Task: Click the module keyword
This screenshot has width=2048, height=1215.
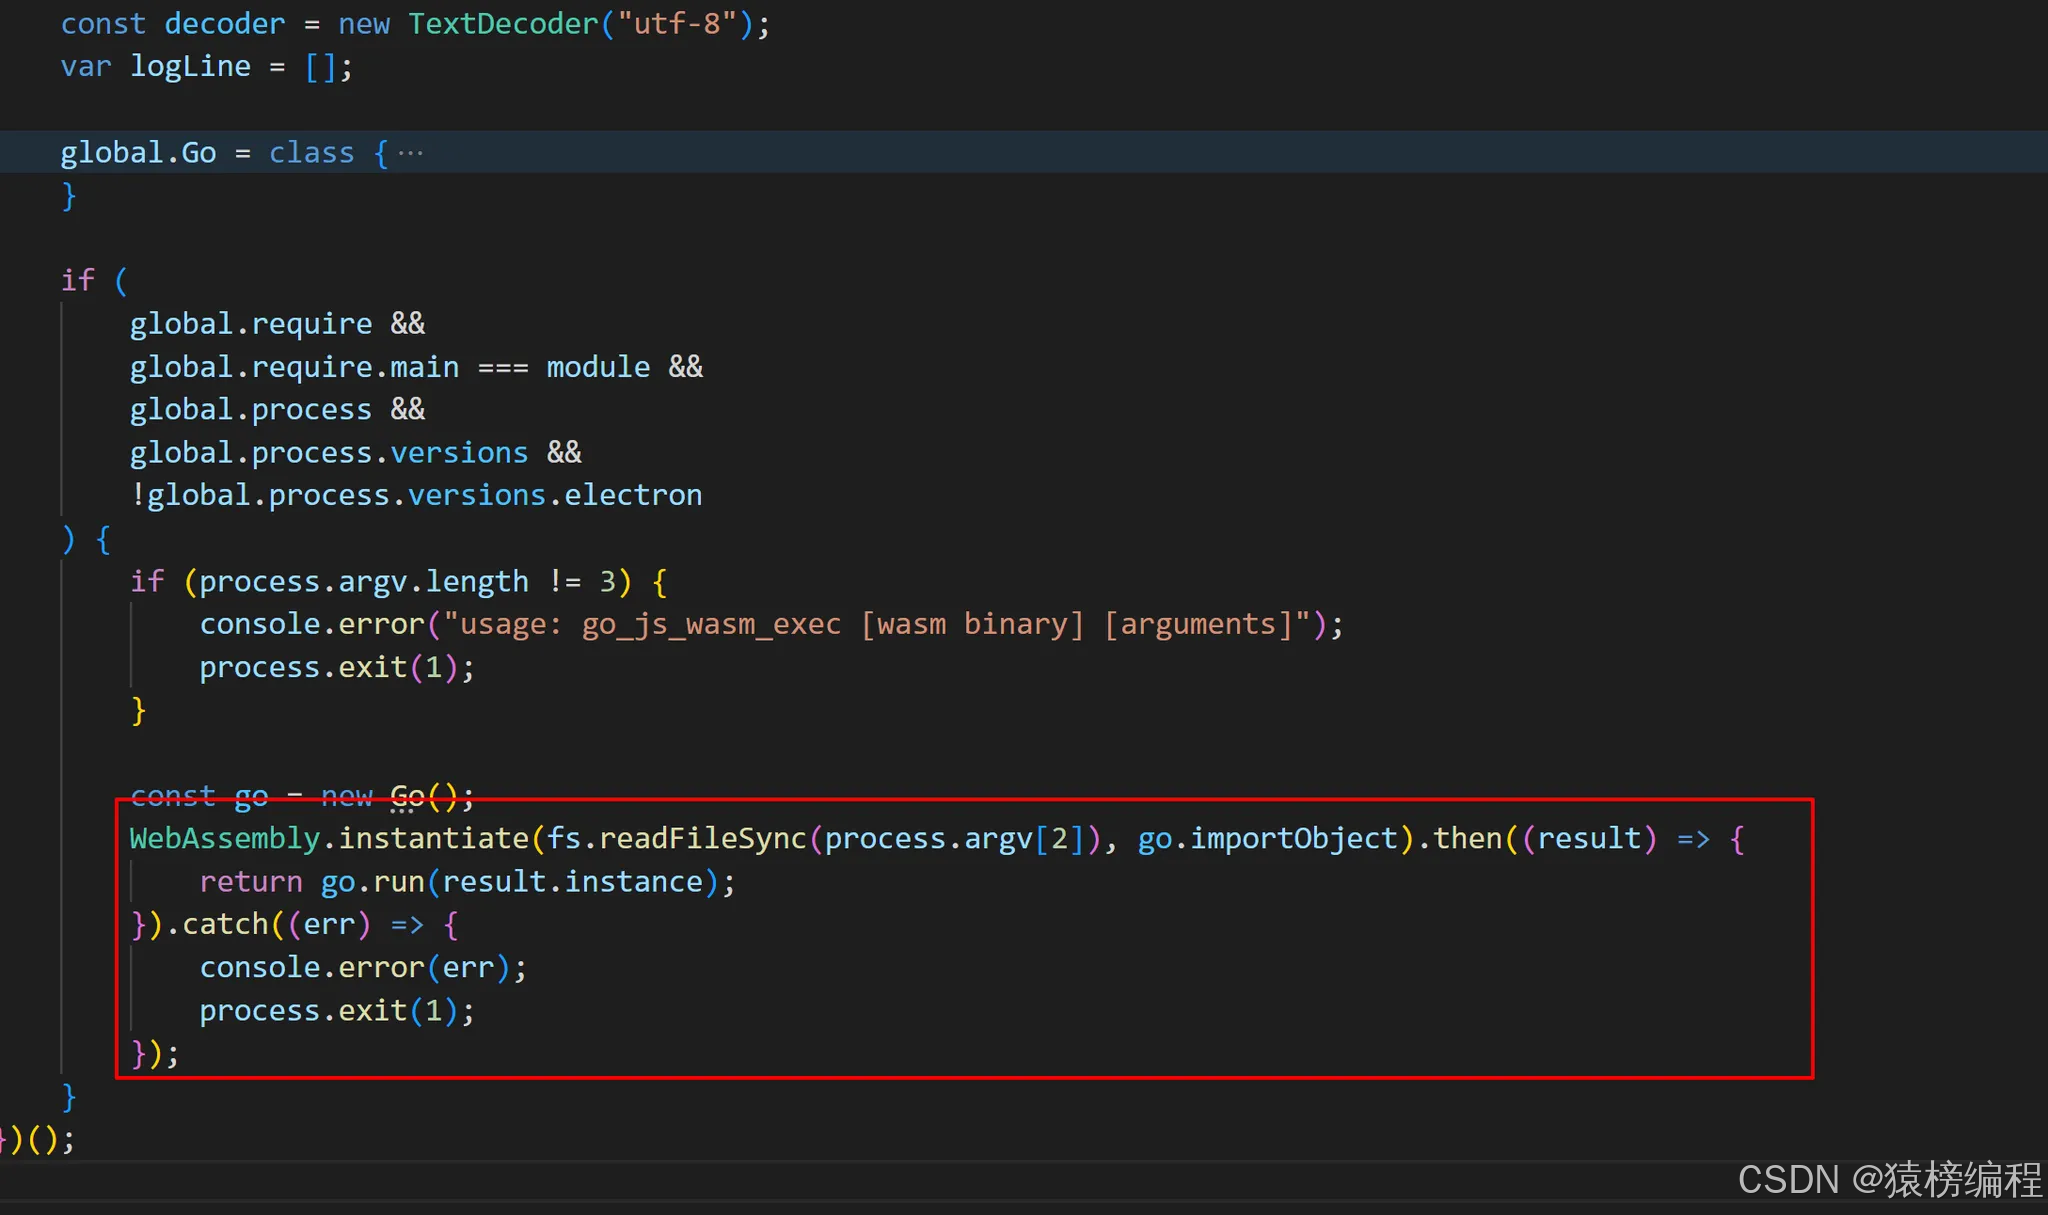Action: click(598, 367)
